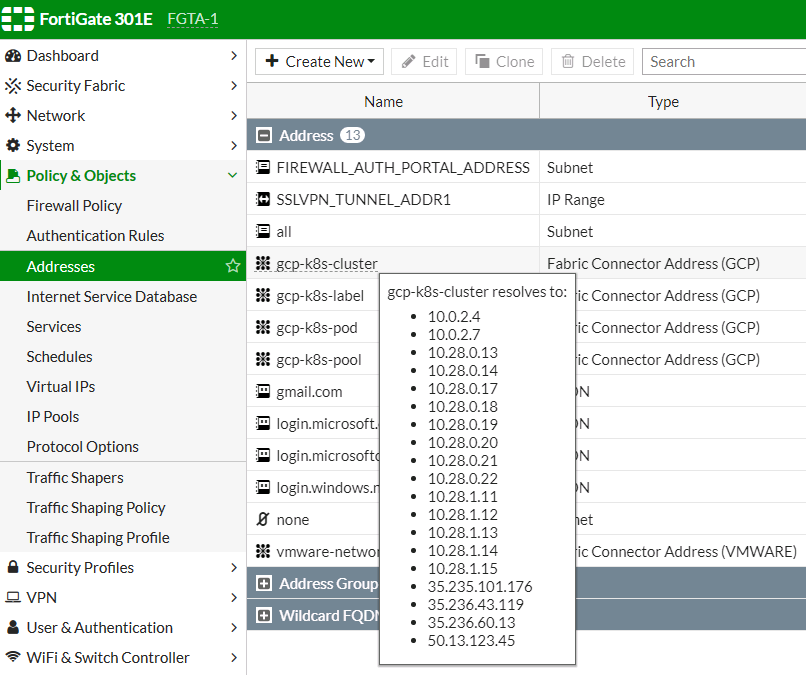Click the FGTA-1 link in the header
Image resolution: width=806 pixels, height=675 pixels.
coord(192,18)
